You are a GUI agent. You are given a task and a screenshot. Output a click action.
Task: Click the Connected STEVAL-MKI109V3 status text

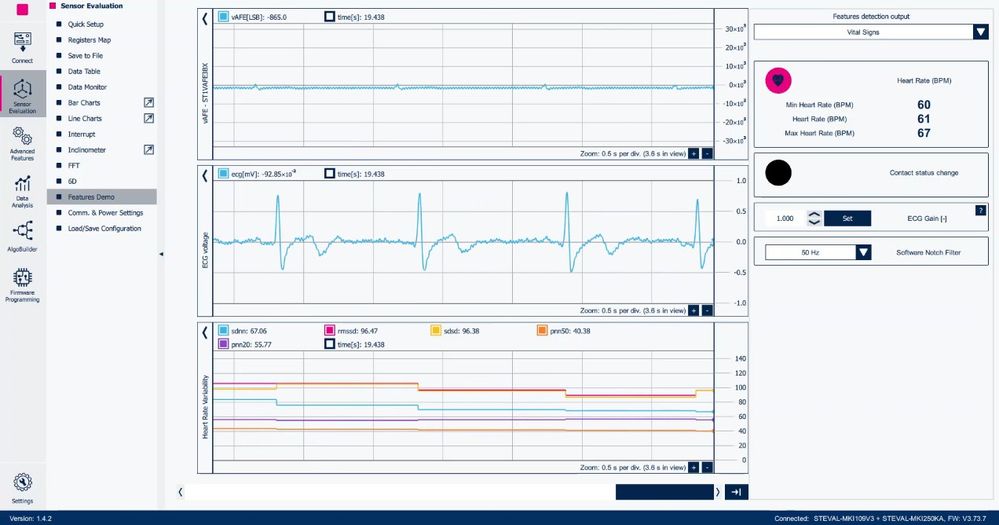[880, 519]
